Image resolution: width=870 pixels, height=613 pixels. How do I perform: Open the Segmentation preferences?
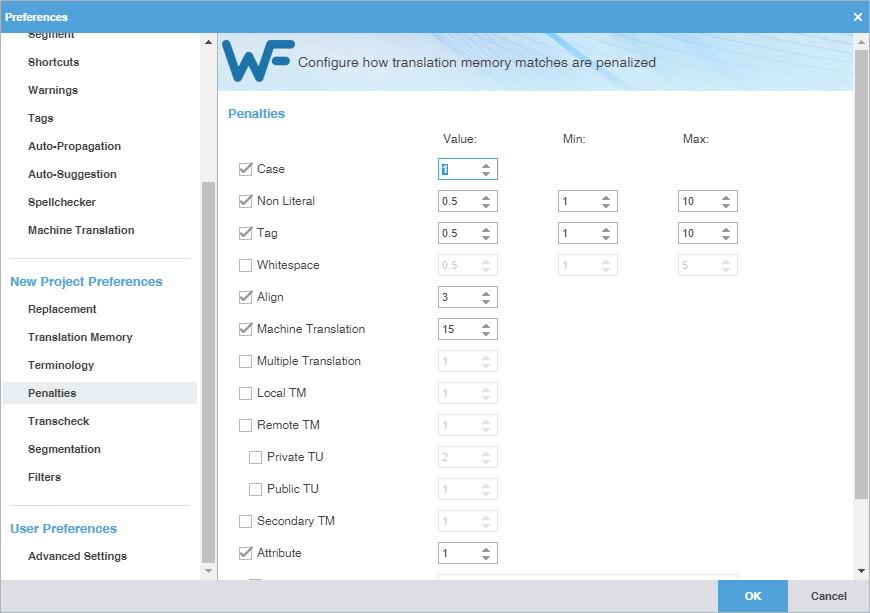(x=64, y=449)
